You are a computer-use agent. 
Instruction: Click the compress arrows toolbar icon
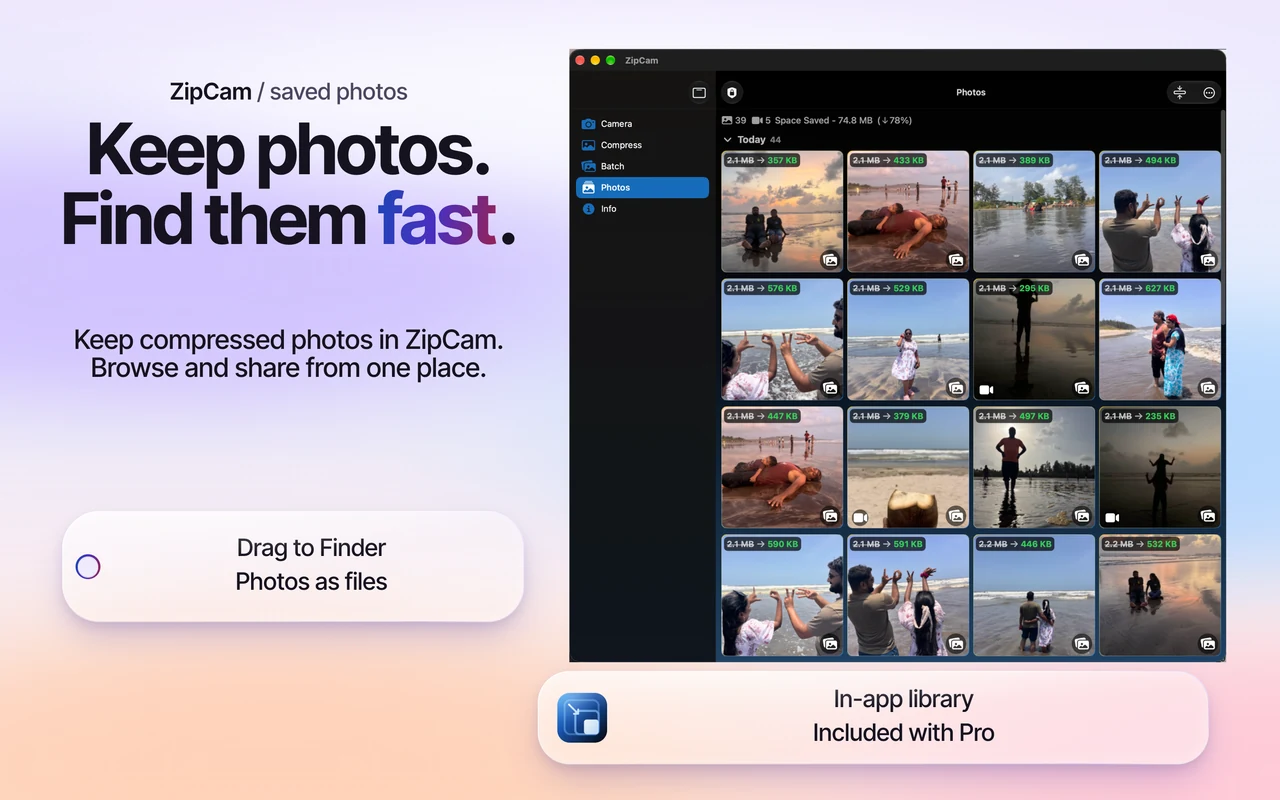(1180, 92)
